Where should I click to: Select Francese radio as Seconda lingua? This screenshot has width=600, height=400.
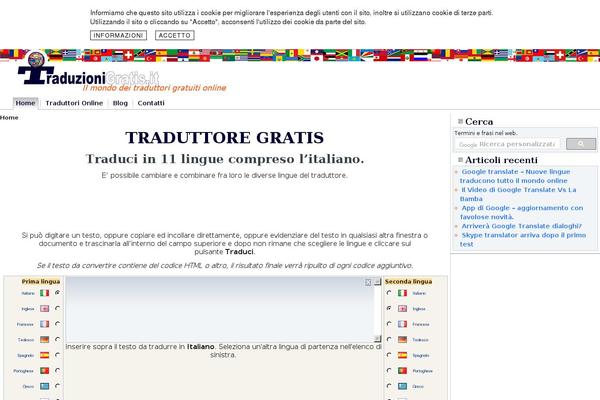click(x=389, y=324)
